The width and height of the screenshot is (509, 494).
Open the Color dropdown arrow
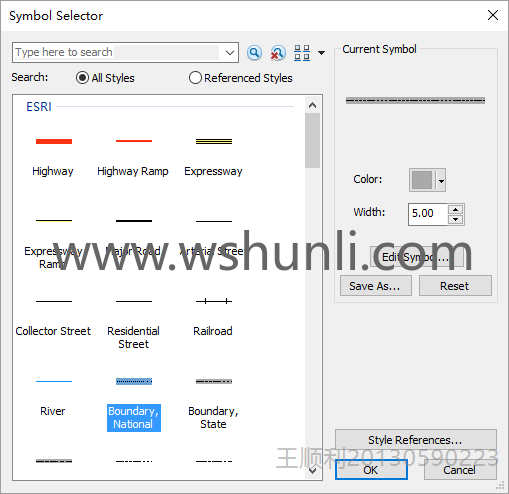click(x=441, y=180)
